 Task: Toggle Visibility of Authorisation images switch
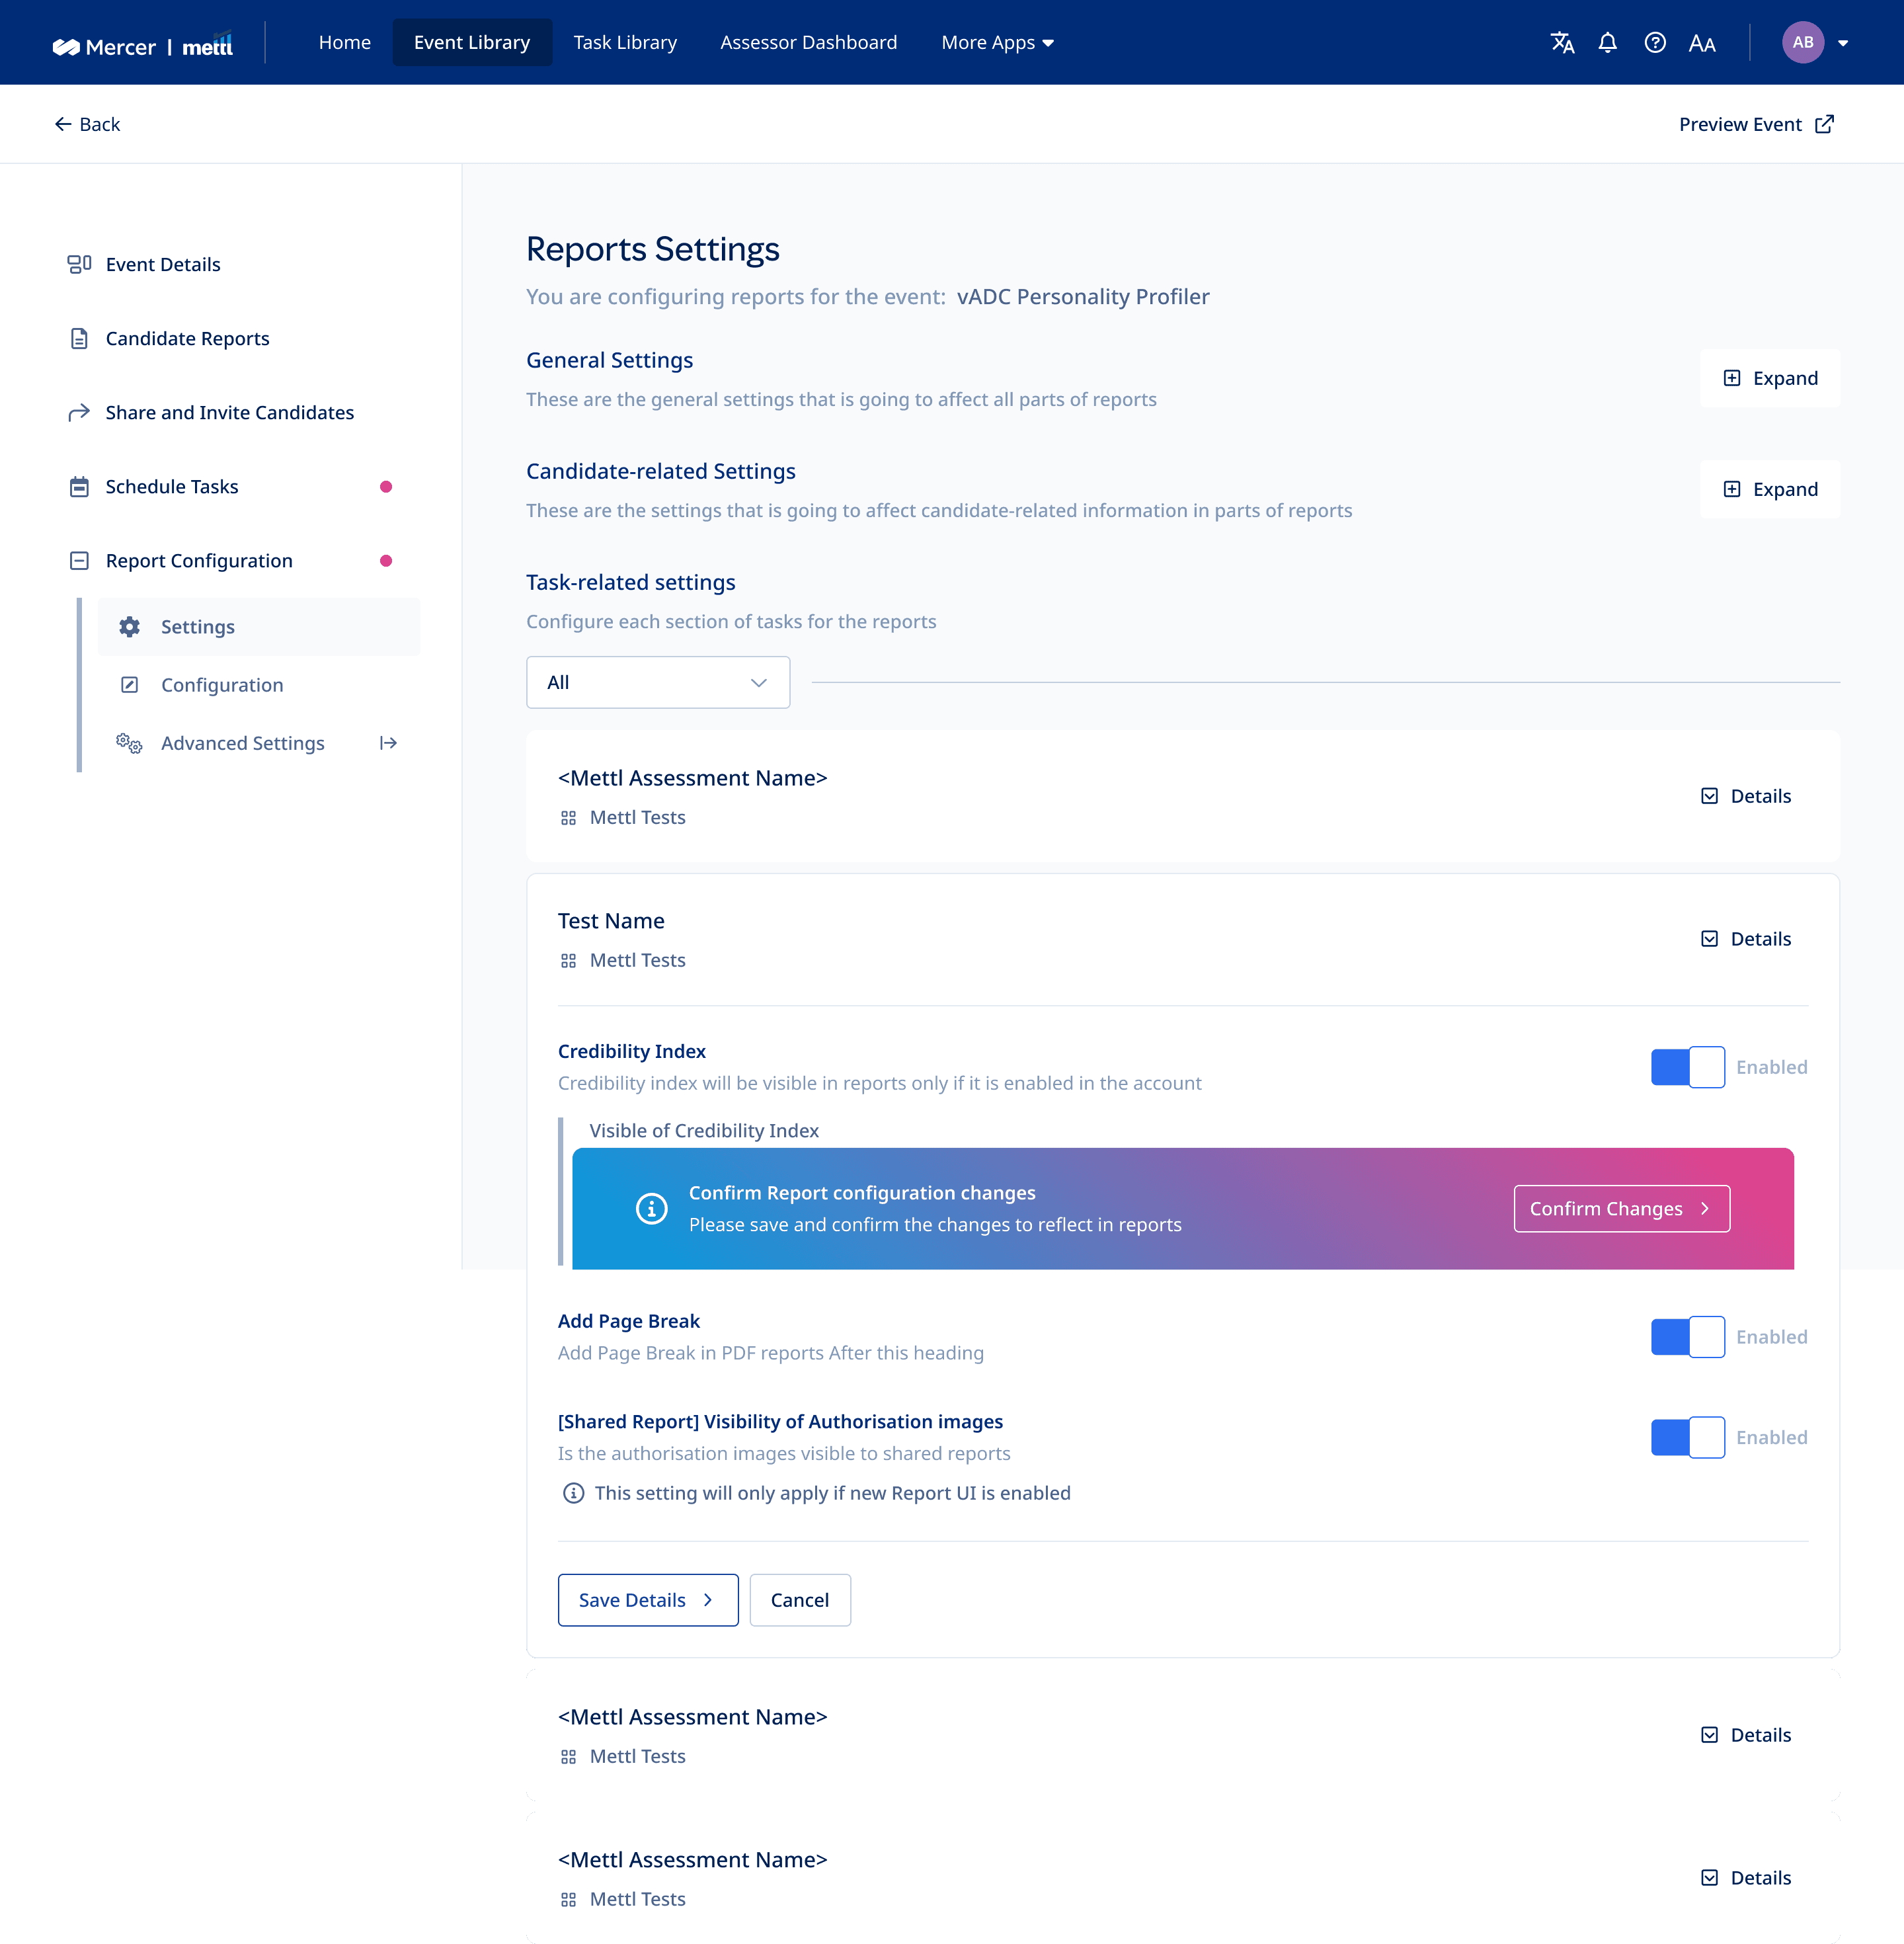(x=1687, y=1437)
